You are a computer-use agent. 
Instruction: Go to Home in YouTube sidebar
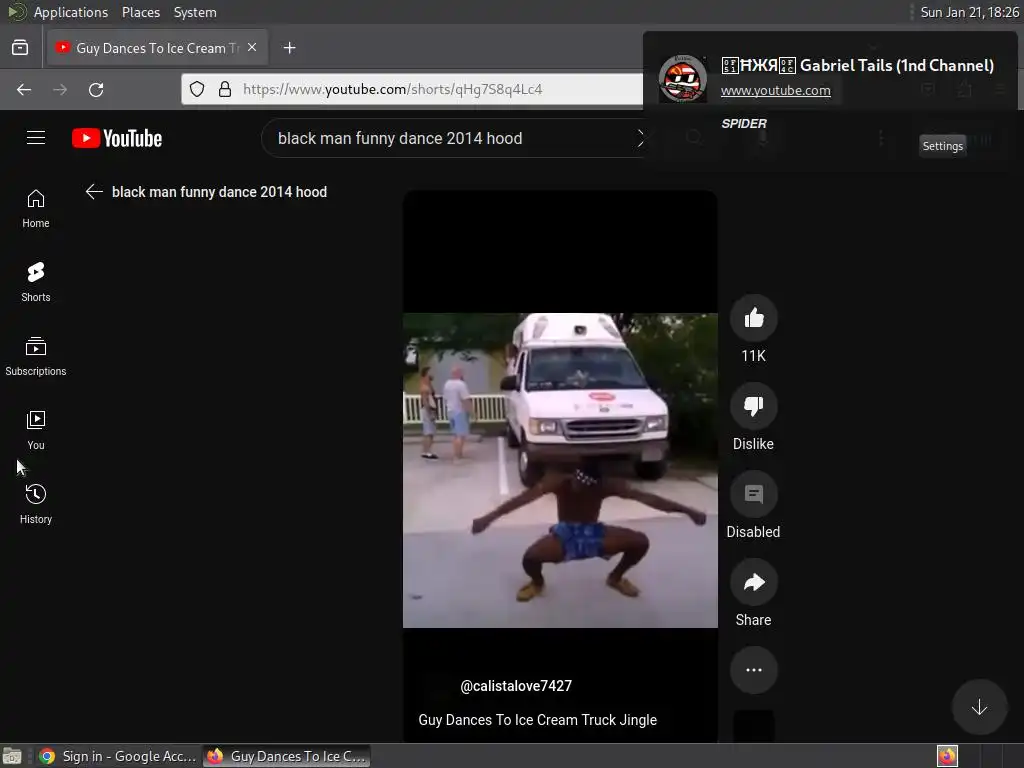tap(36, 209)
